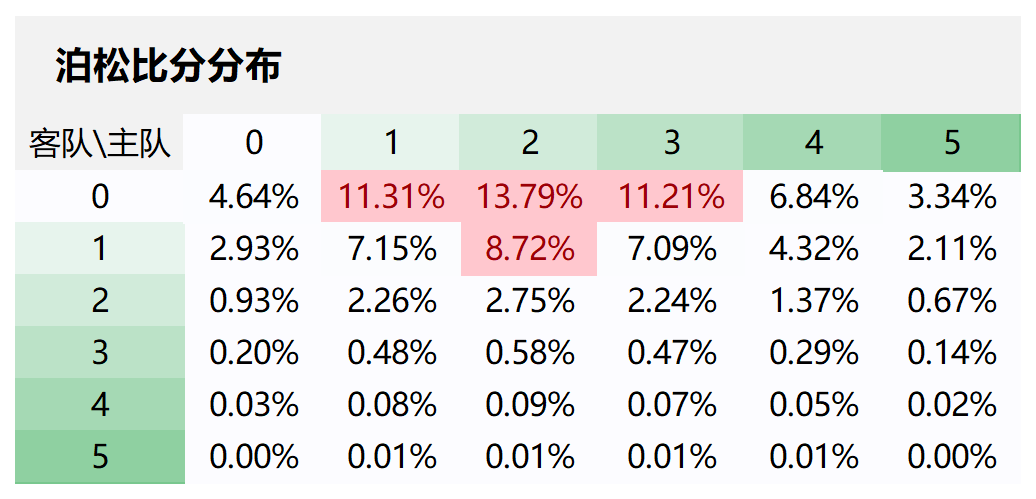
Task: Select home team column header 3
Action: pos(670,143)
